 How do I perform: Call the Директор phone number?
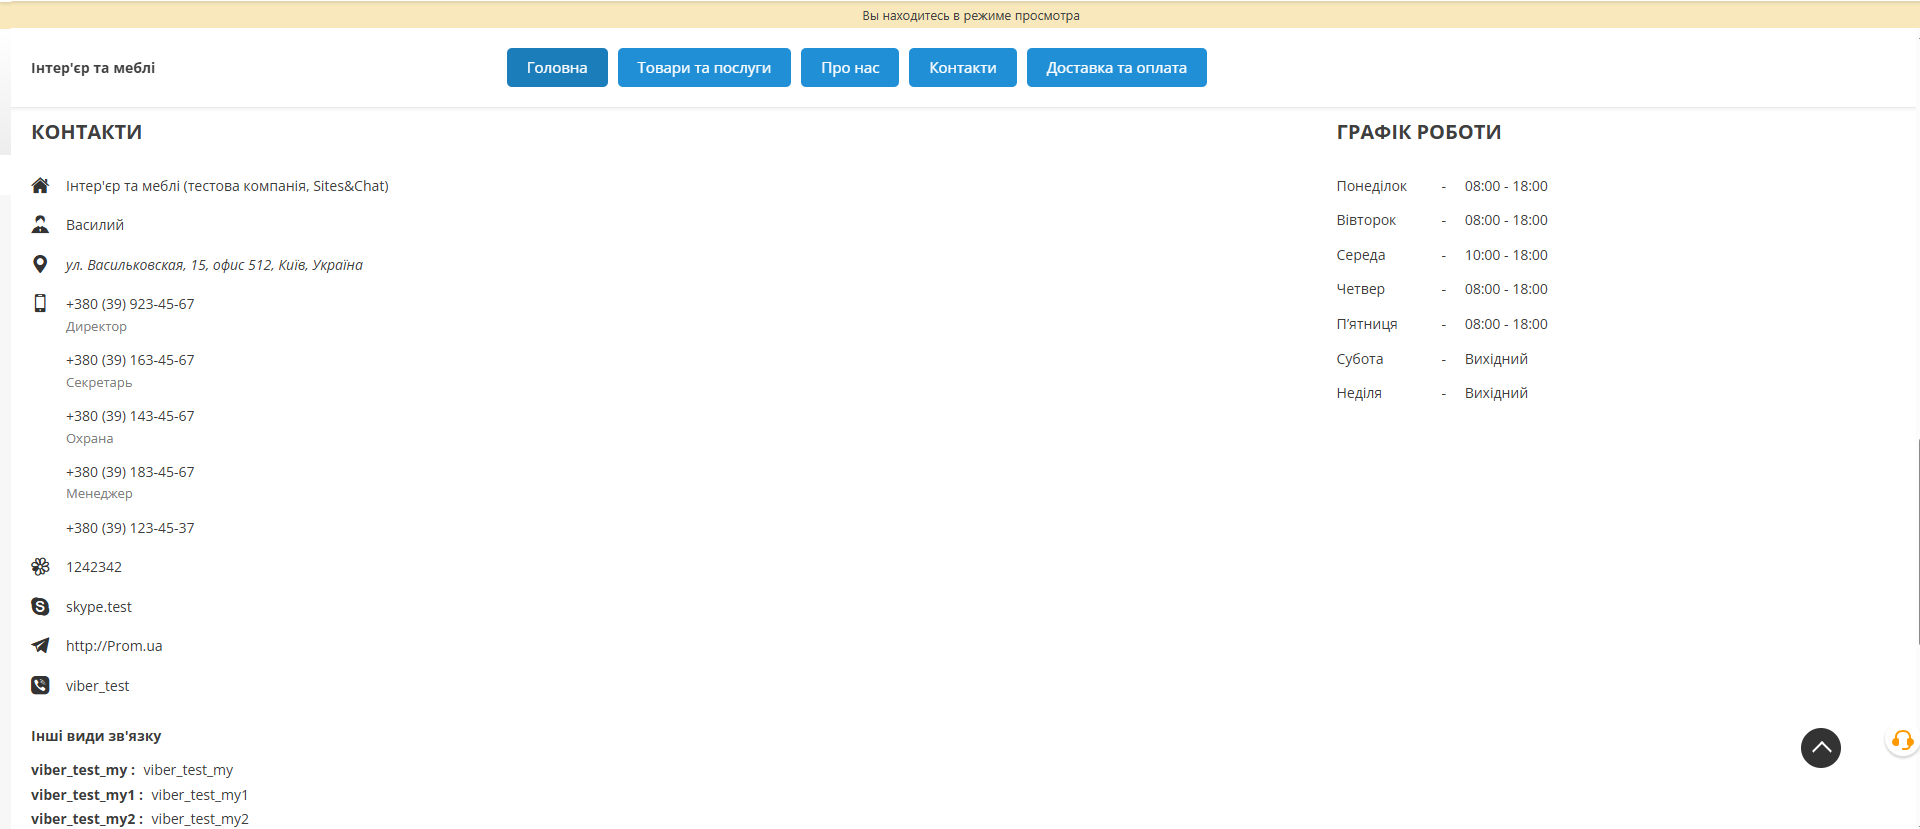130,304
